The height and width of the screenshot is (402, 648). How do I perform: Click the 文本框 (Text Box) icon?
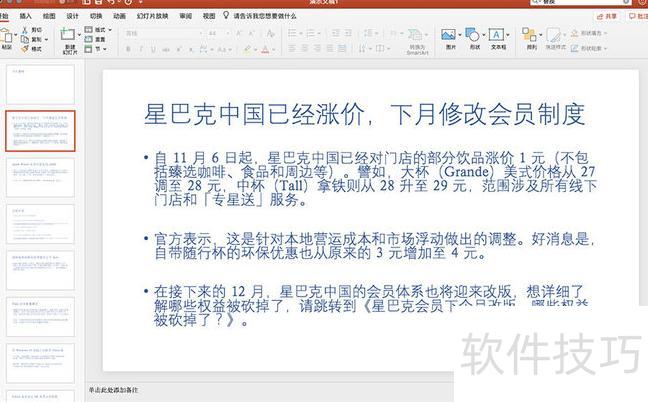click(x=496, y=35)
